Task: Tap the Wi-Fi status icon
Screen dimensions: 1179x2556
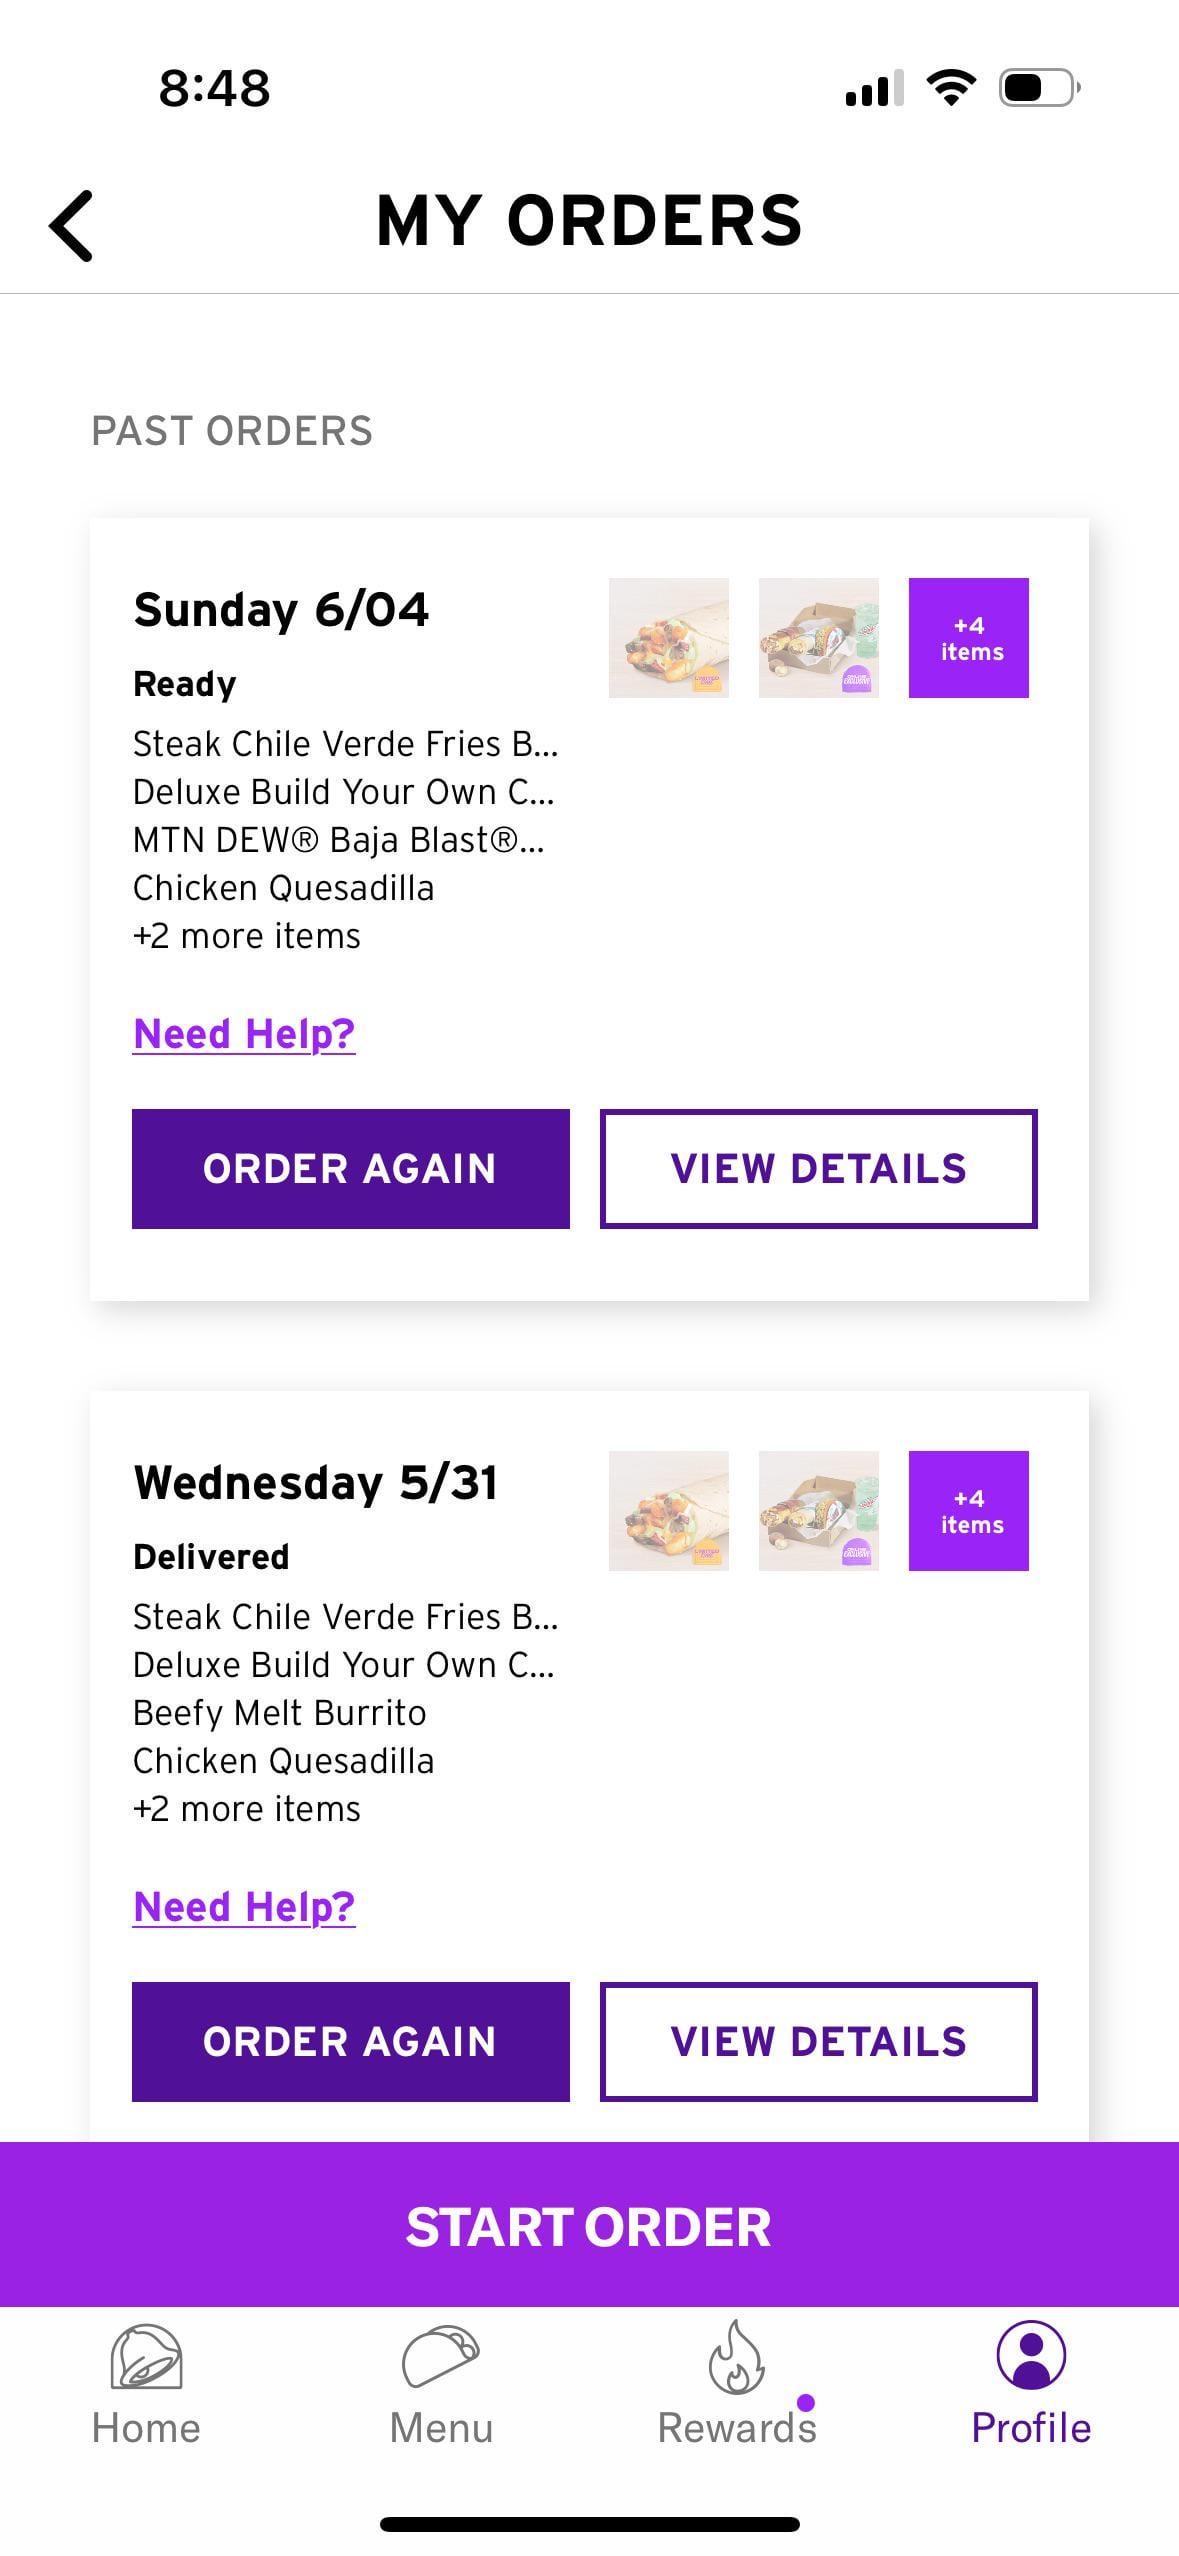Action: (x=952, y=88)
